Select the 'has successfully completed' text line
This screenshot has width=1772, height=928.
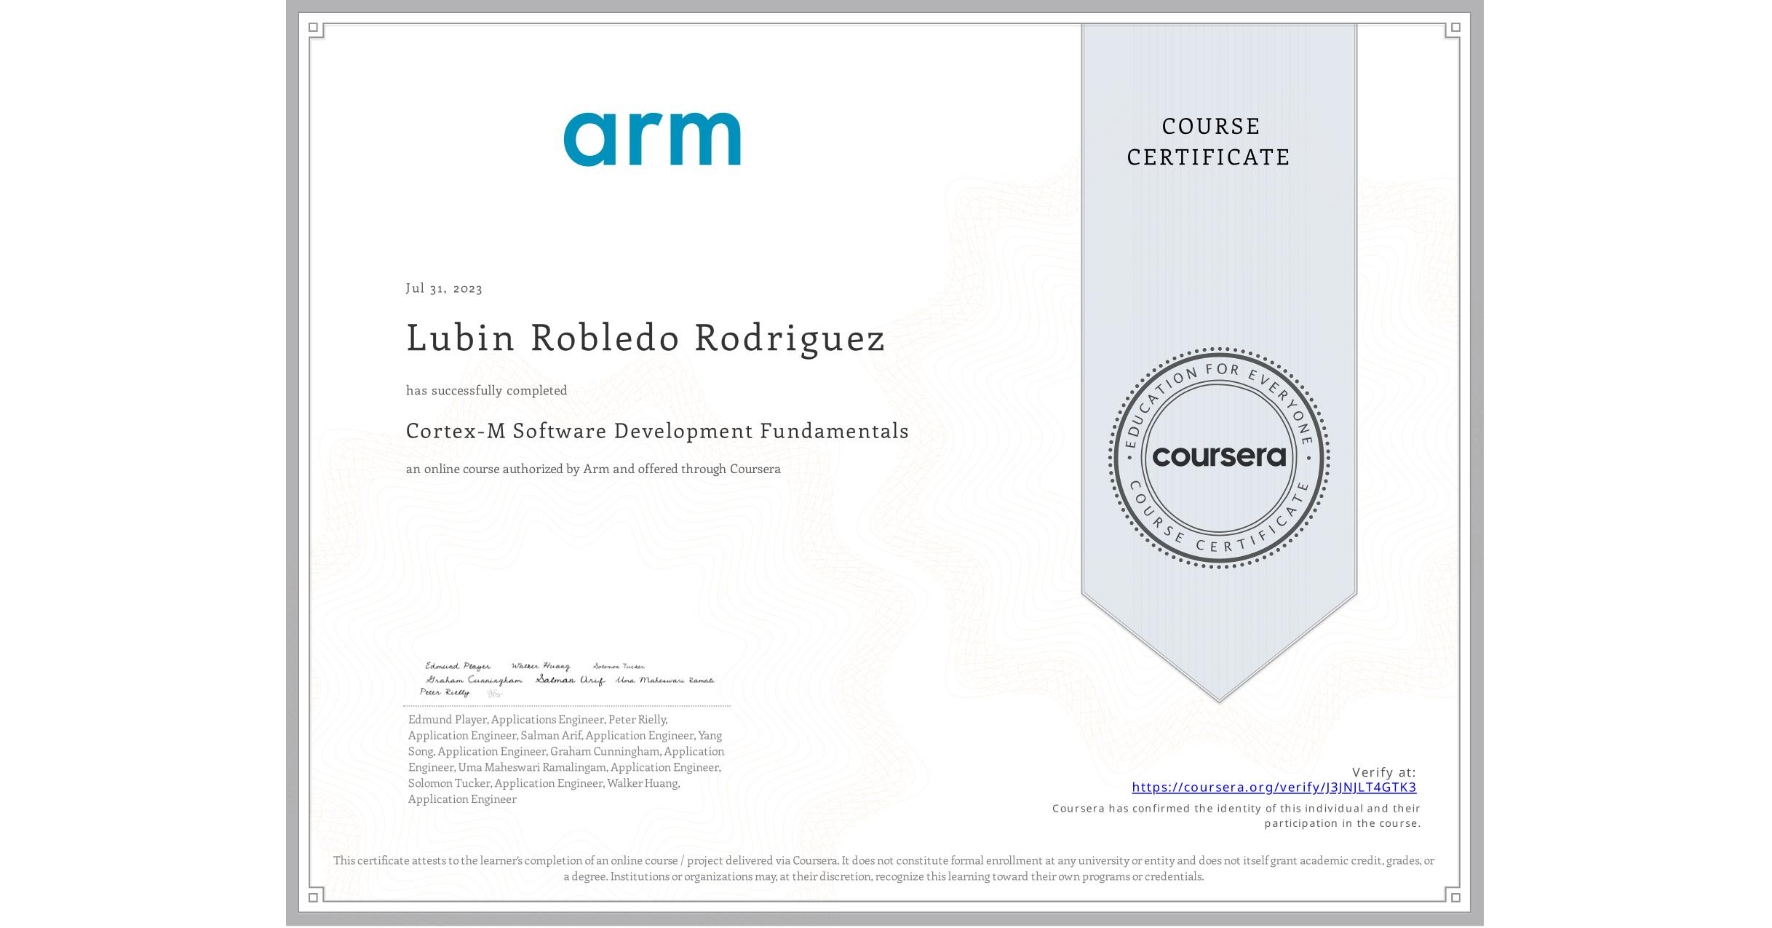pyautogui.click(x=486, y=390)
